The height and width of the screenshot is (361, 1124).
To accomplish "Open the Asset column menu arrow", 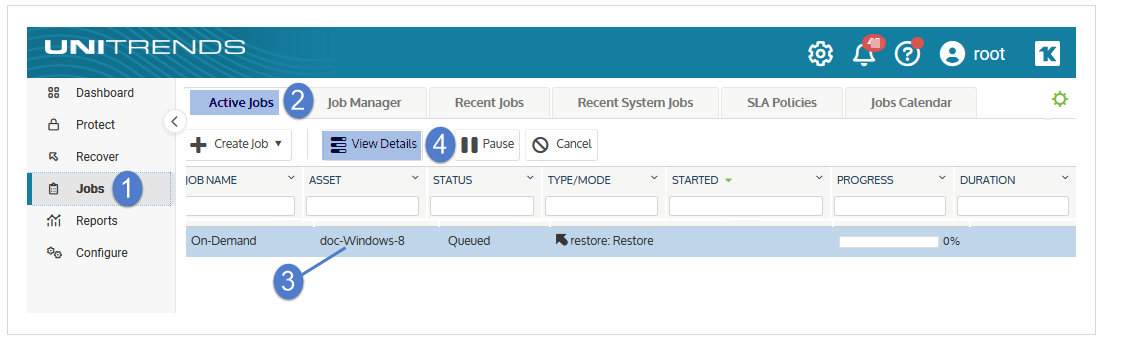I will (415, 178).
